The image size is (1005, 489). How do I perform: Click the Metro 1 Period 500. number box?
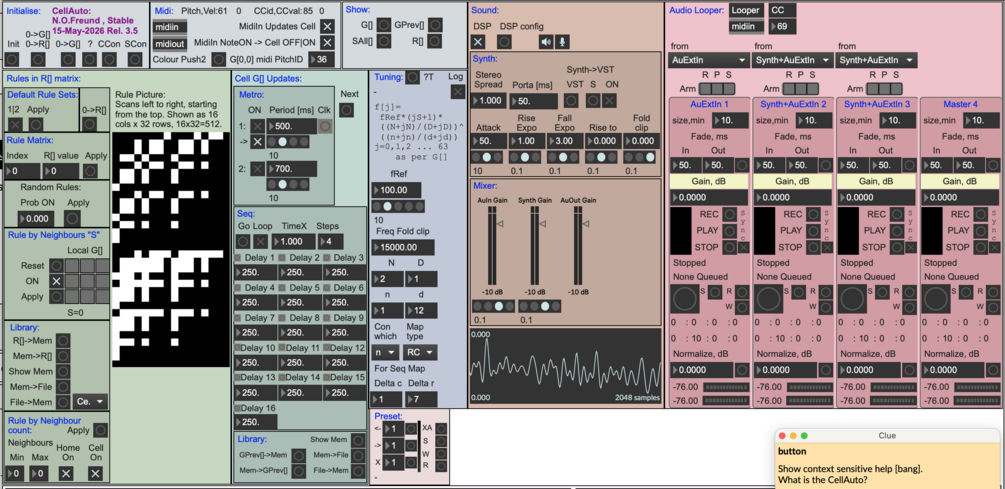coord(292,126)
